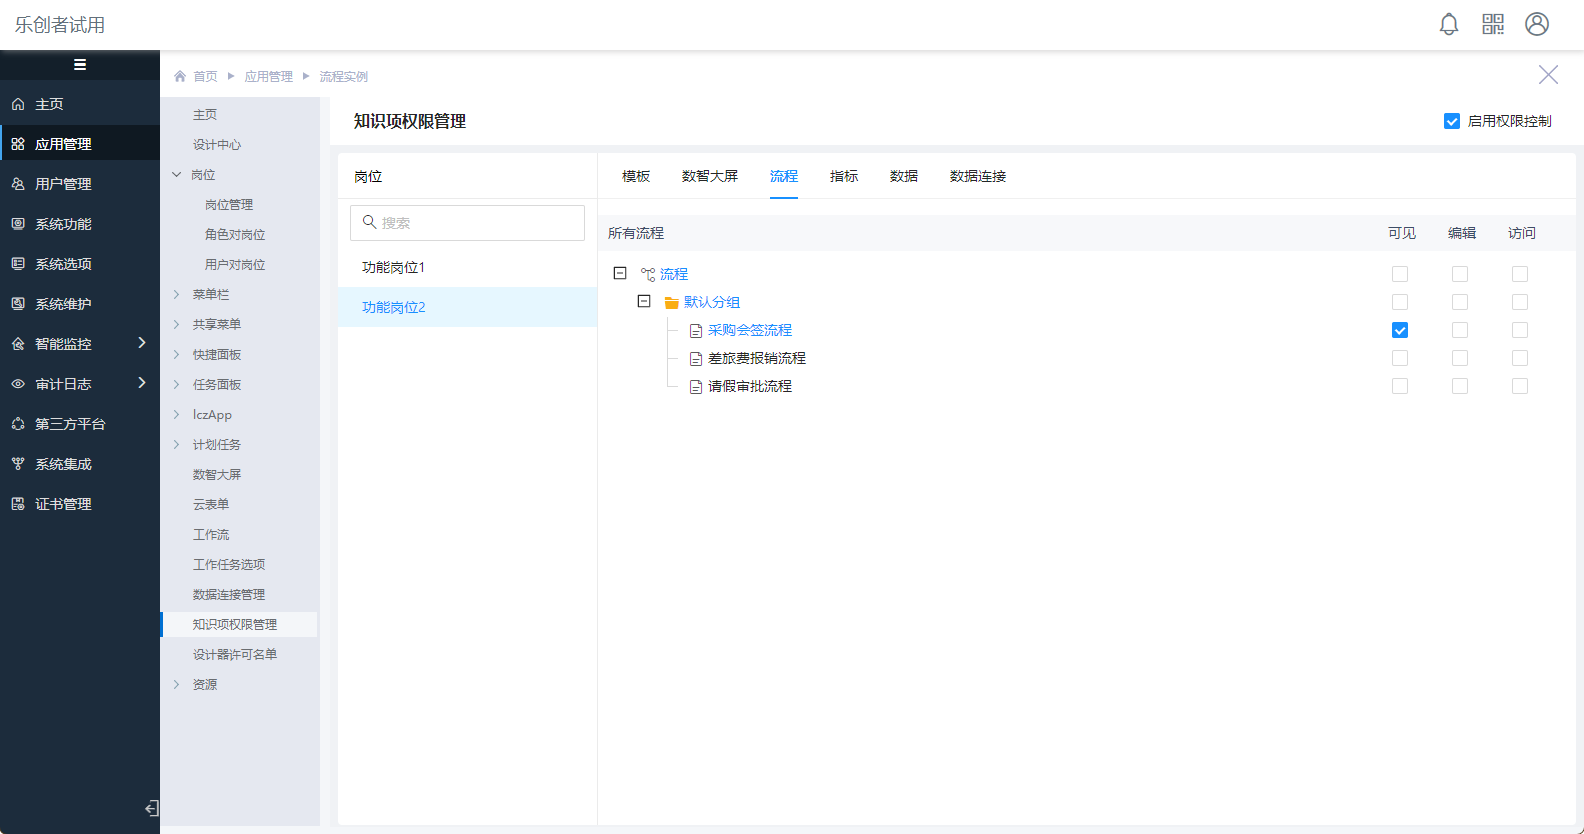Open 设计中心 in the submenu
The image size is (1584, 834).
[x=217, y=145]
